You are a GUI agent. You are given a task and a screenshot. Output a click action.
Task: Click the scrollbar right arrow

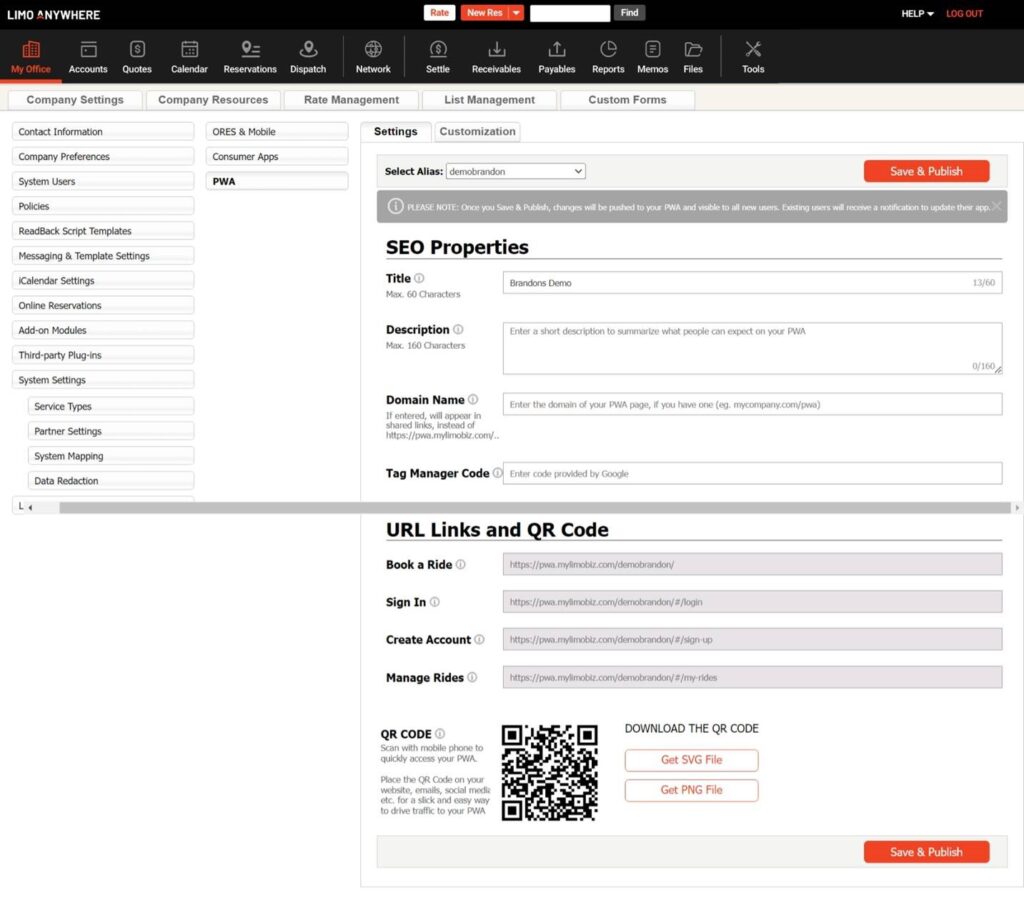click(1017, 507)
